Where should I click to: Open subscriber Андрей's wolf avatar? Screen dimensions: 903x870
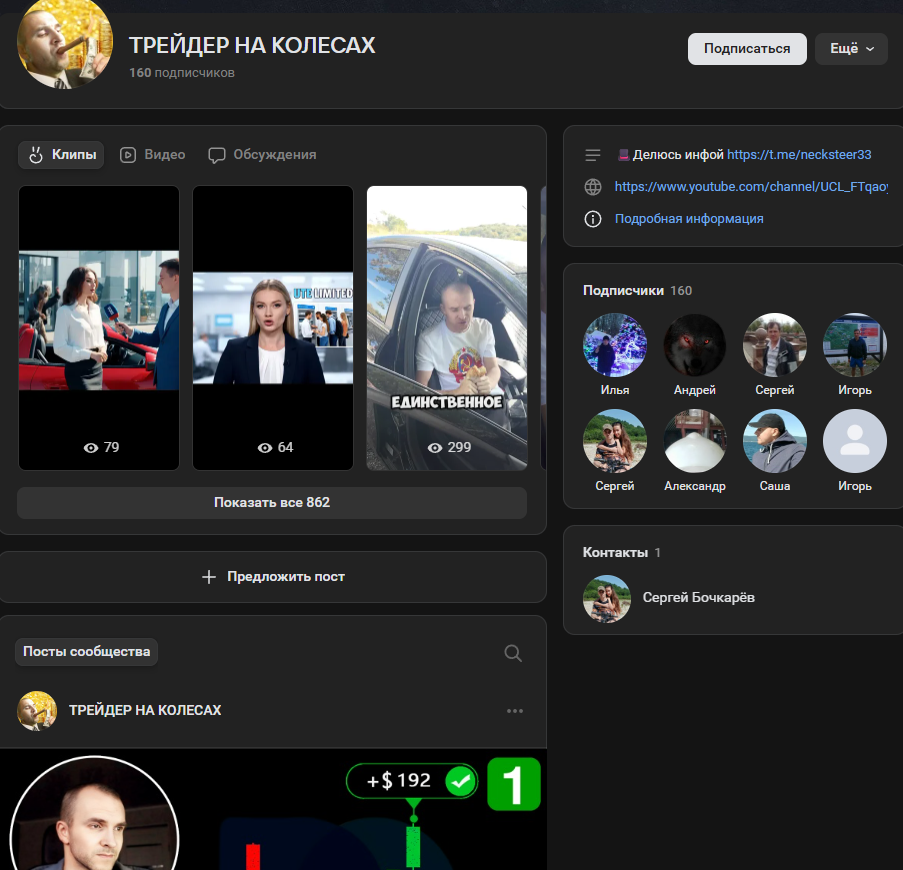694,345
